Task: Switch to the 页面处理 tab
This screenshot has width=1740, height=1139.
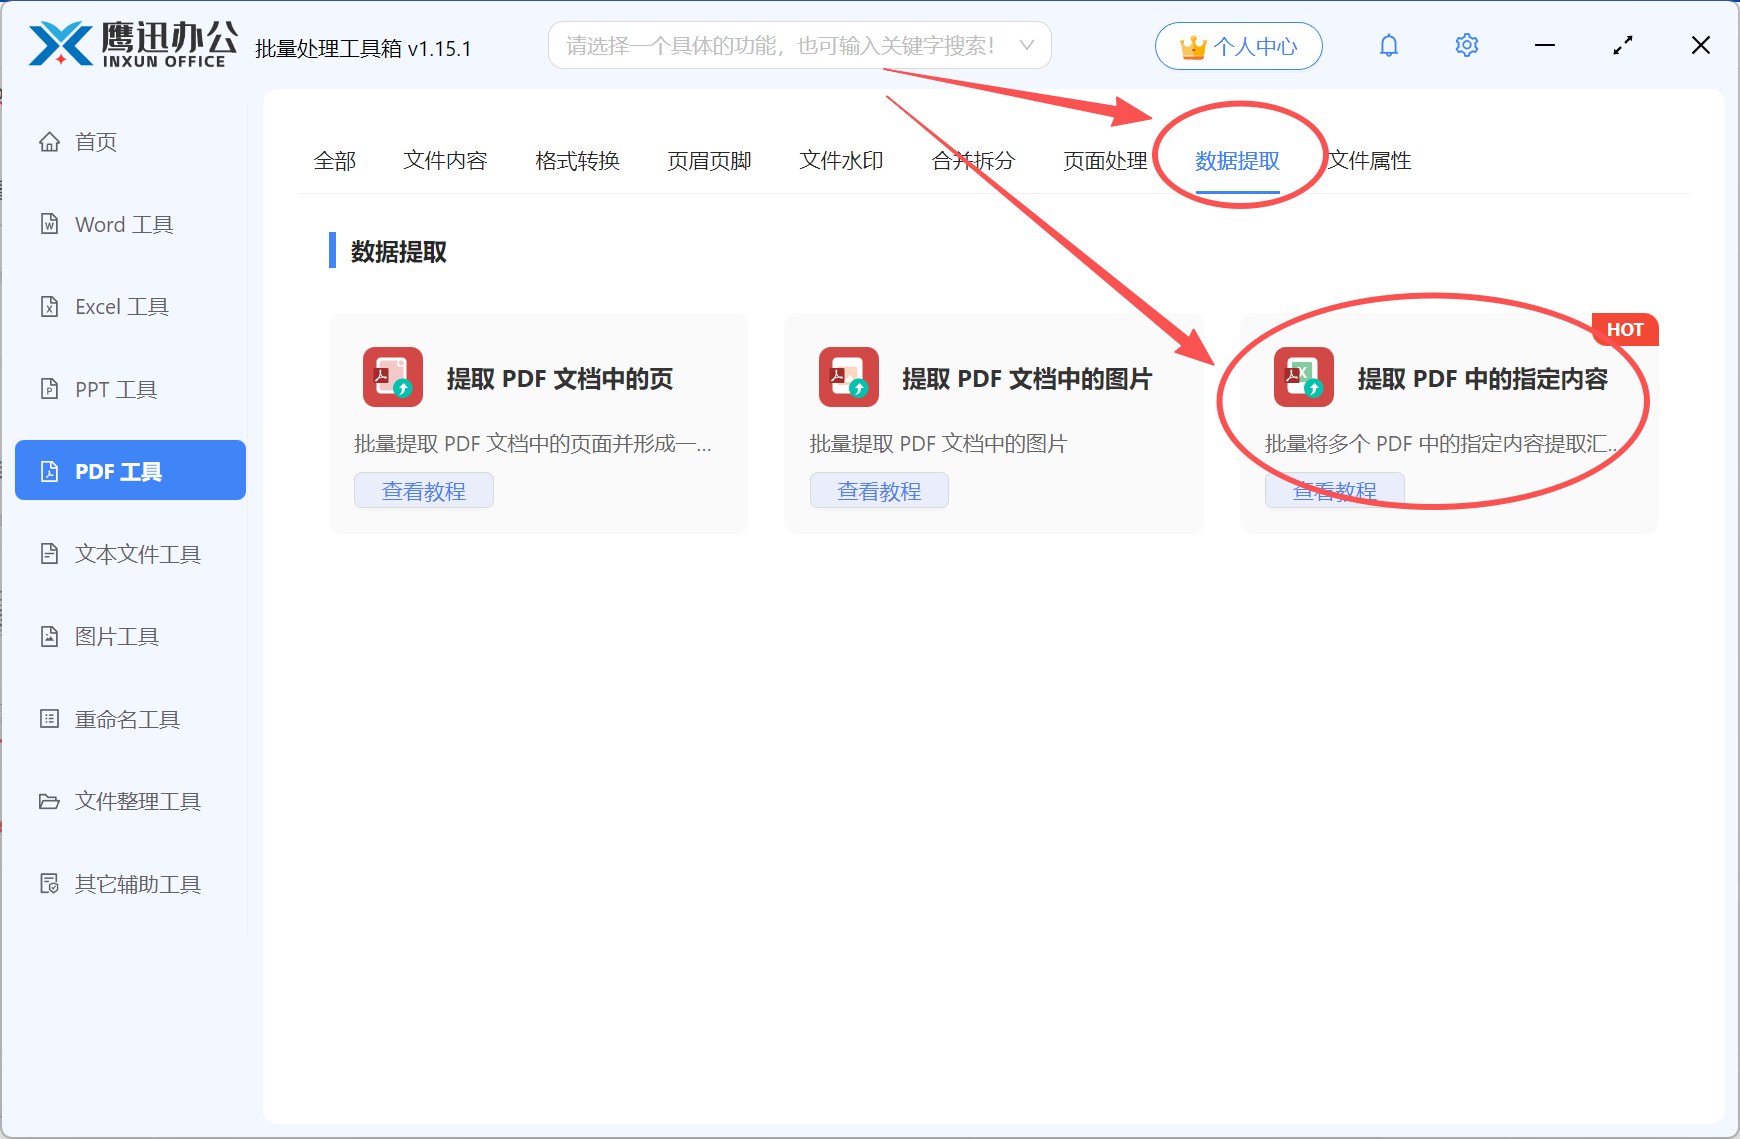Action: pyautogui.click(x=1105, y=161)
